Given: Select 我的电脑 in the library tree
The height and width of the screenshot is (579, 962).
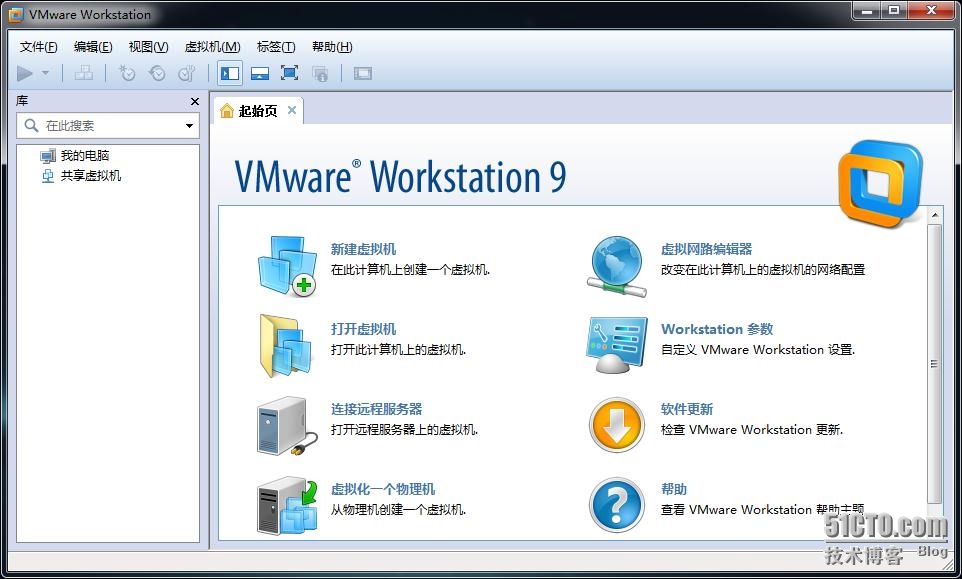Looking at the screenshot, I should pyautogui.click(x=85, y=156).
